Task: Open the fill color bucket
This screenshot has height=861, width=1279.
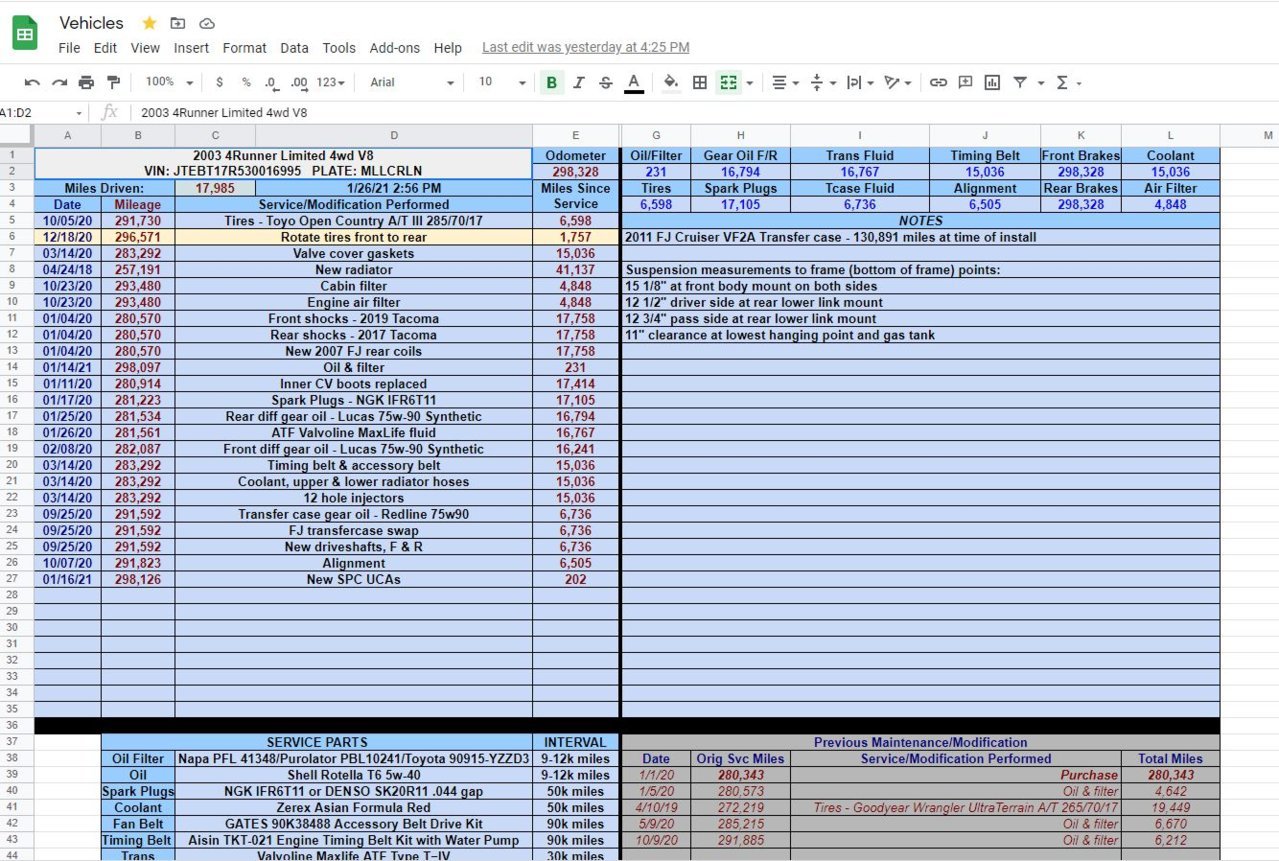Action: pyautogui.click(x=671, y=82)
